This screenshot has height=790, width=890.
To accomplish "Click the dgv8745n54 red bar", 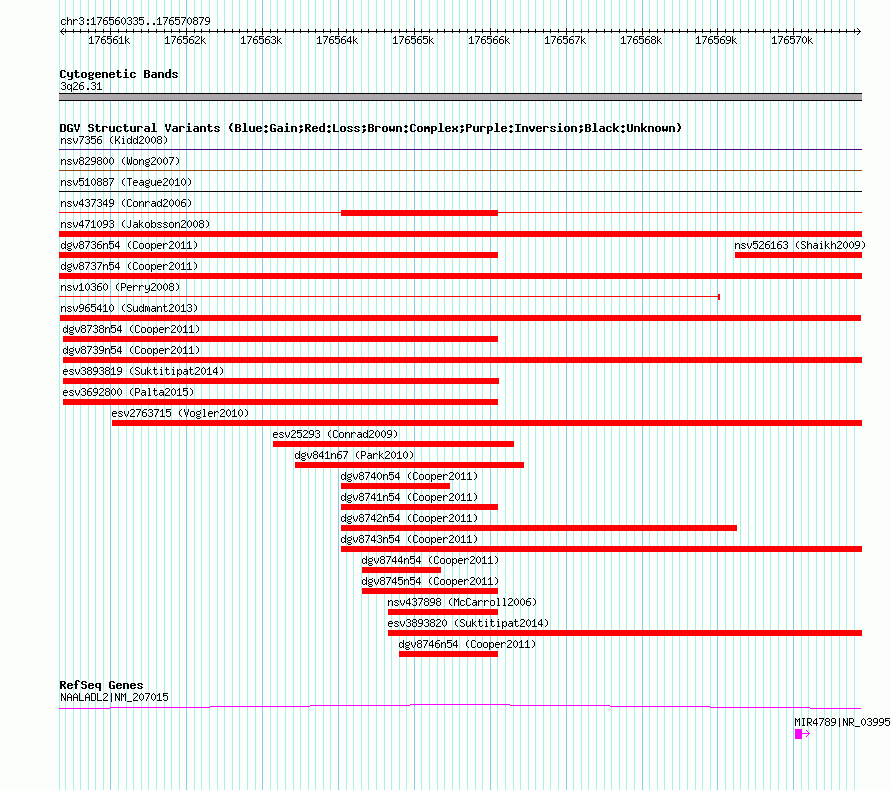I will click(x=430, y=591).
